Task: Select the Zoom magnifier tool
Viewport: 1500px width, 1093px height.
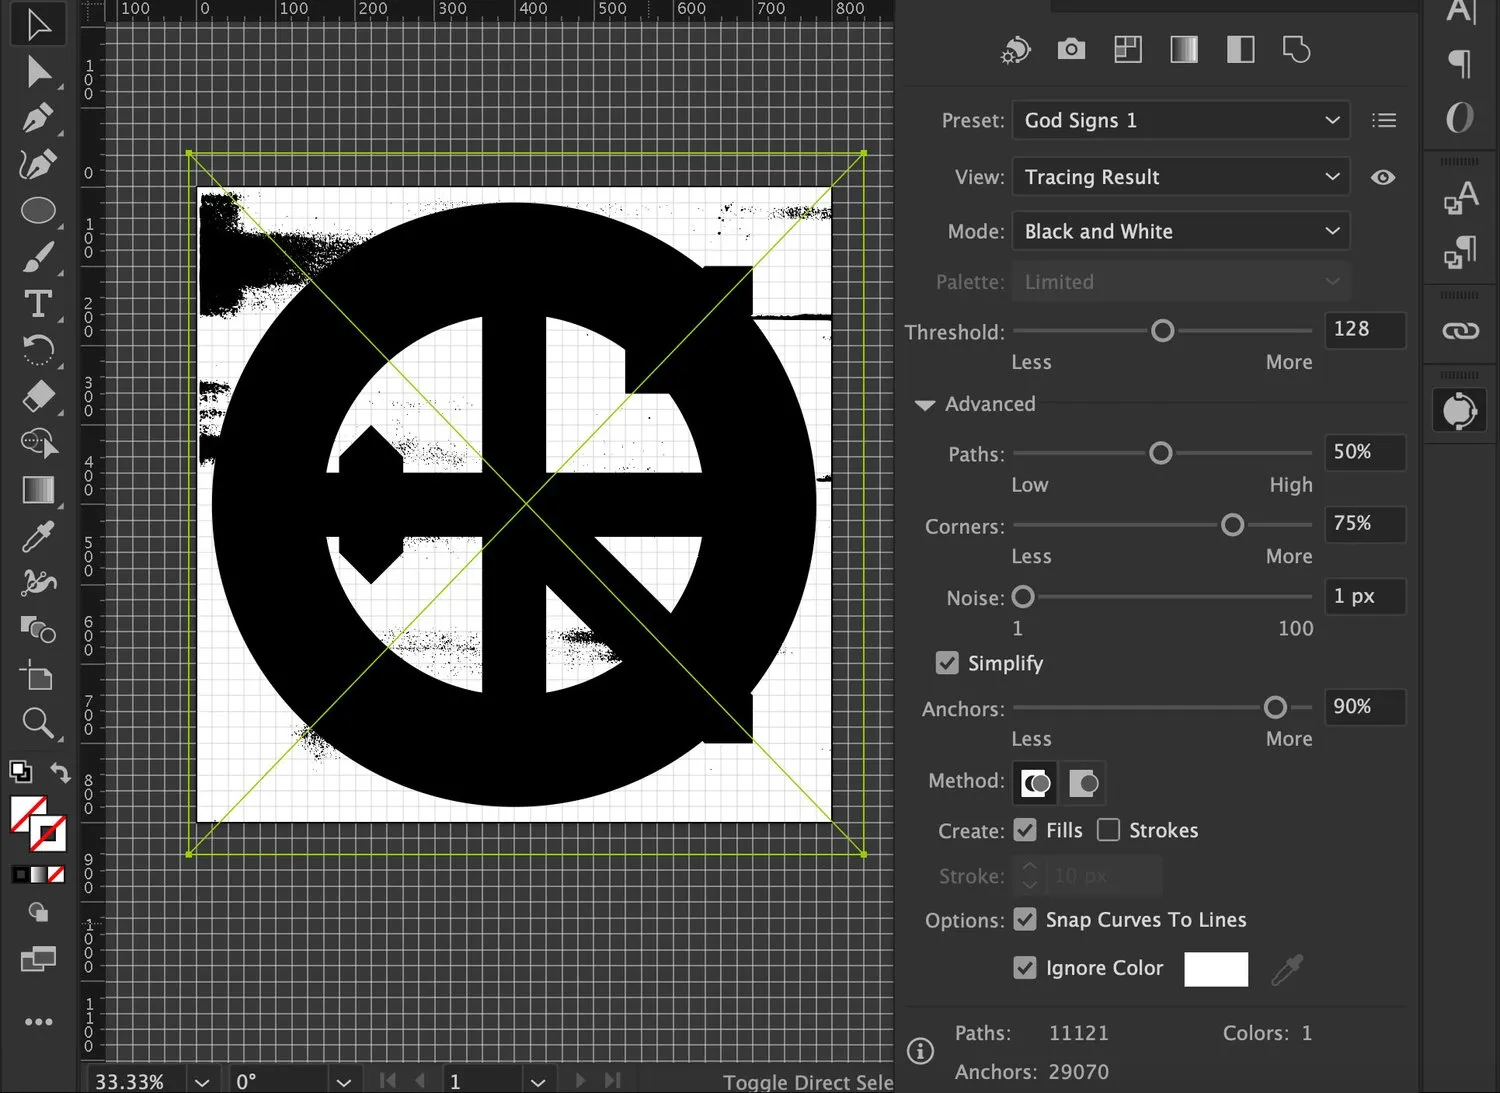Action: click(38, 722)
